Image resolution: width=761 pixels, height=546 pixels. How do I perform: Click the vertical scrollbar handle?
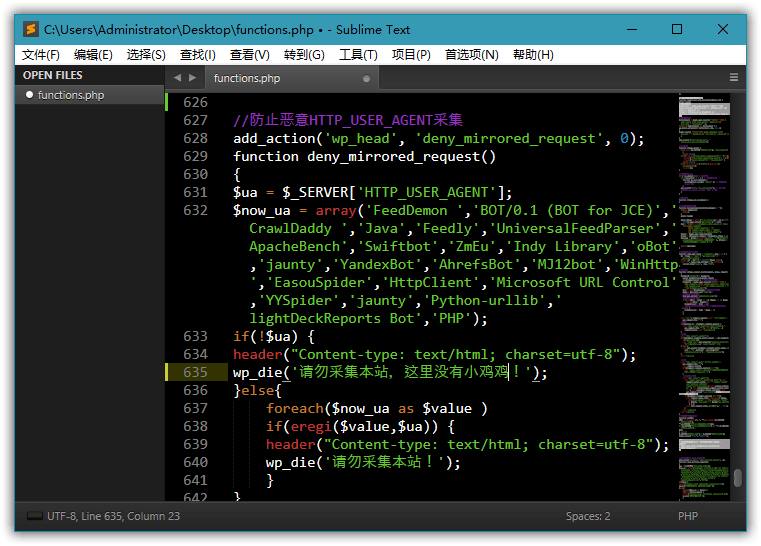pyautogui.click(x=738, y=477)
